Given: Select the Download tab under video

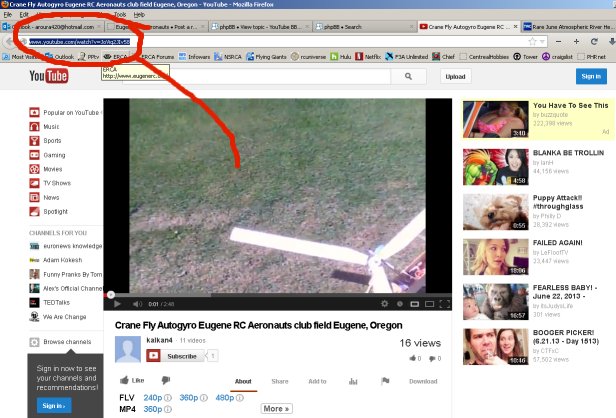Looking at the screenshot, I should pos(423,381).
